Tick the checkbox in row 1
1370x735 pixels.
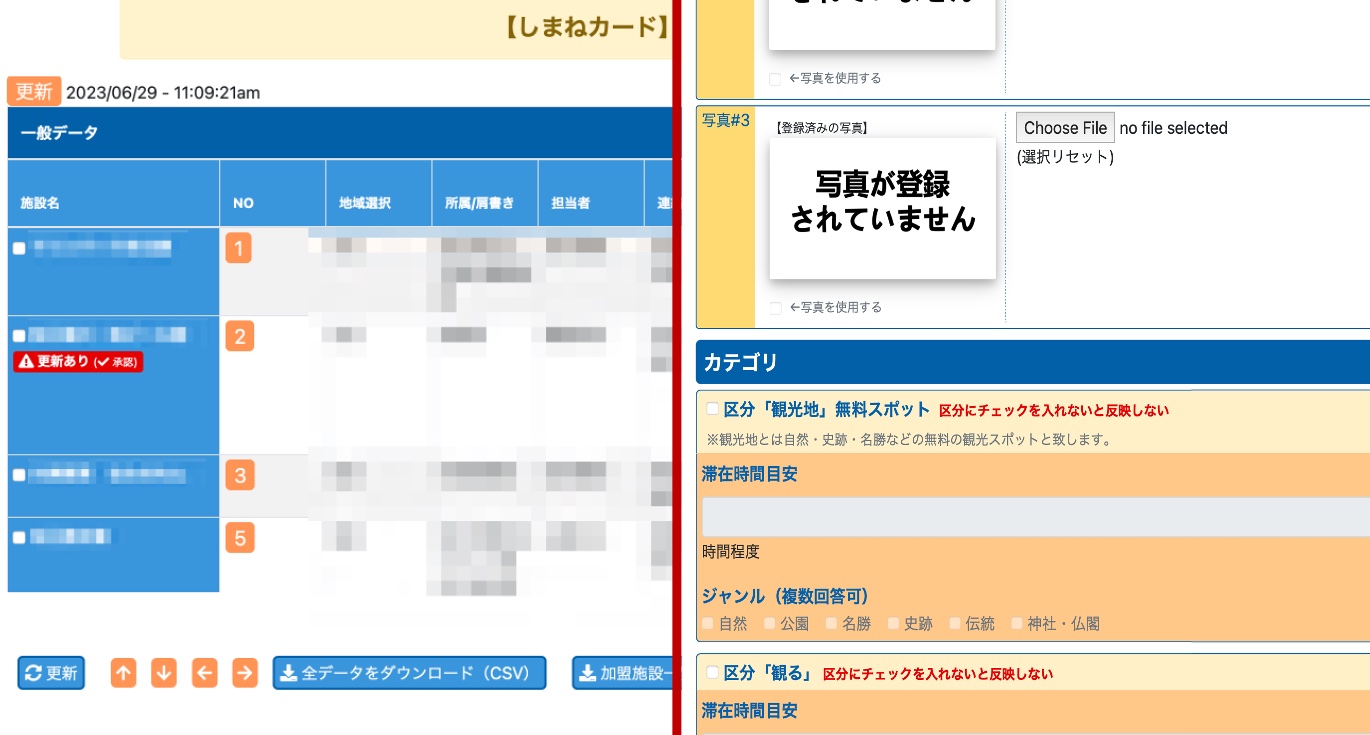[x=19, y=249]
